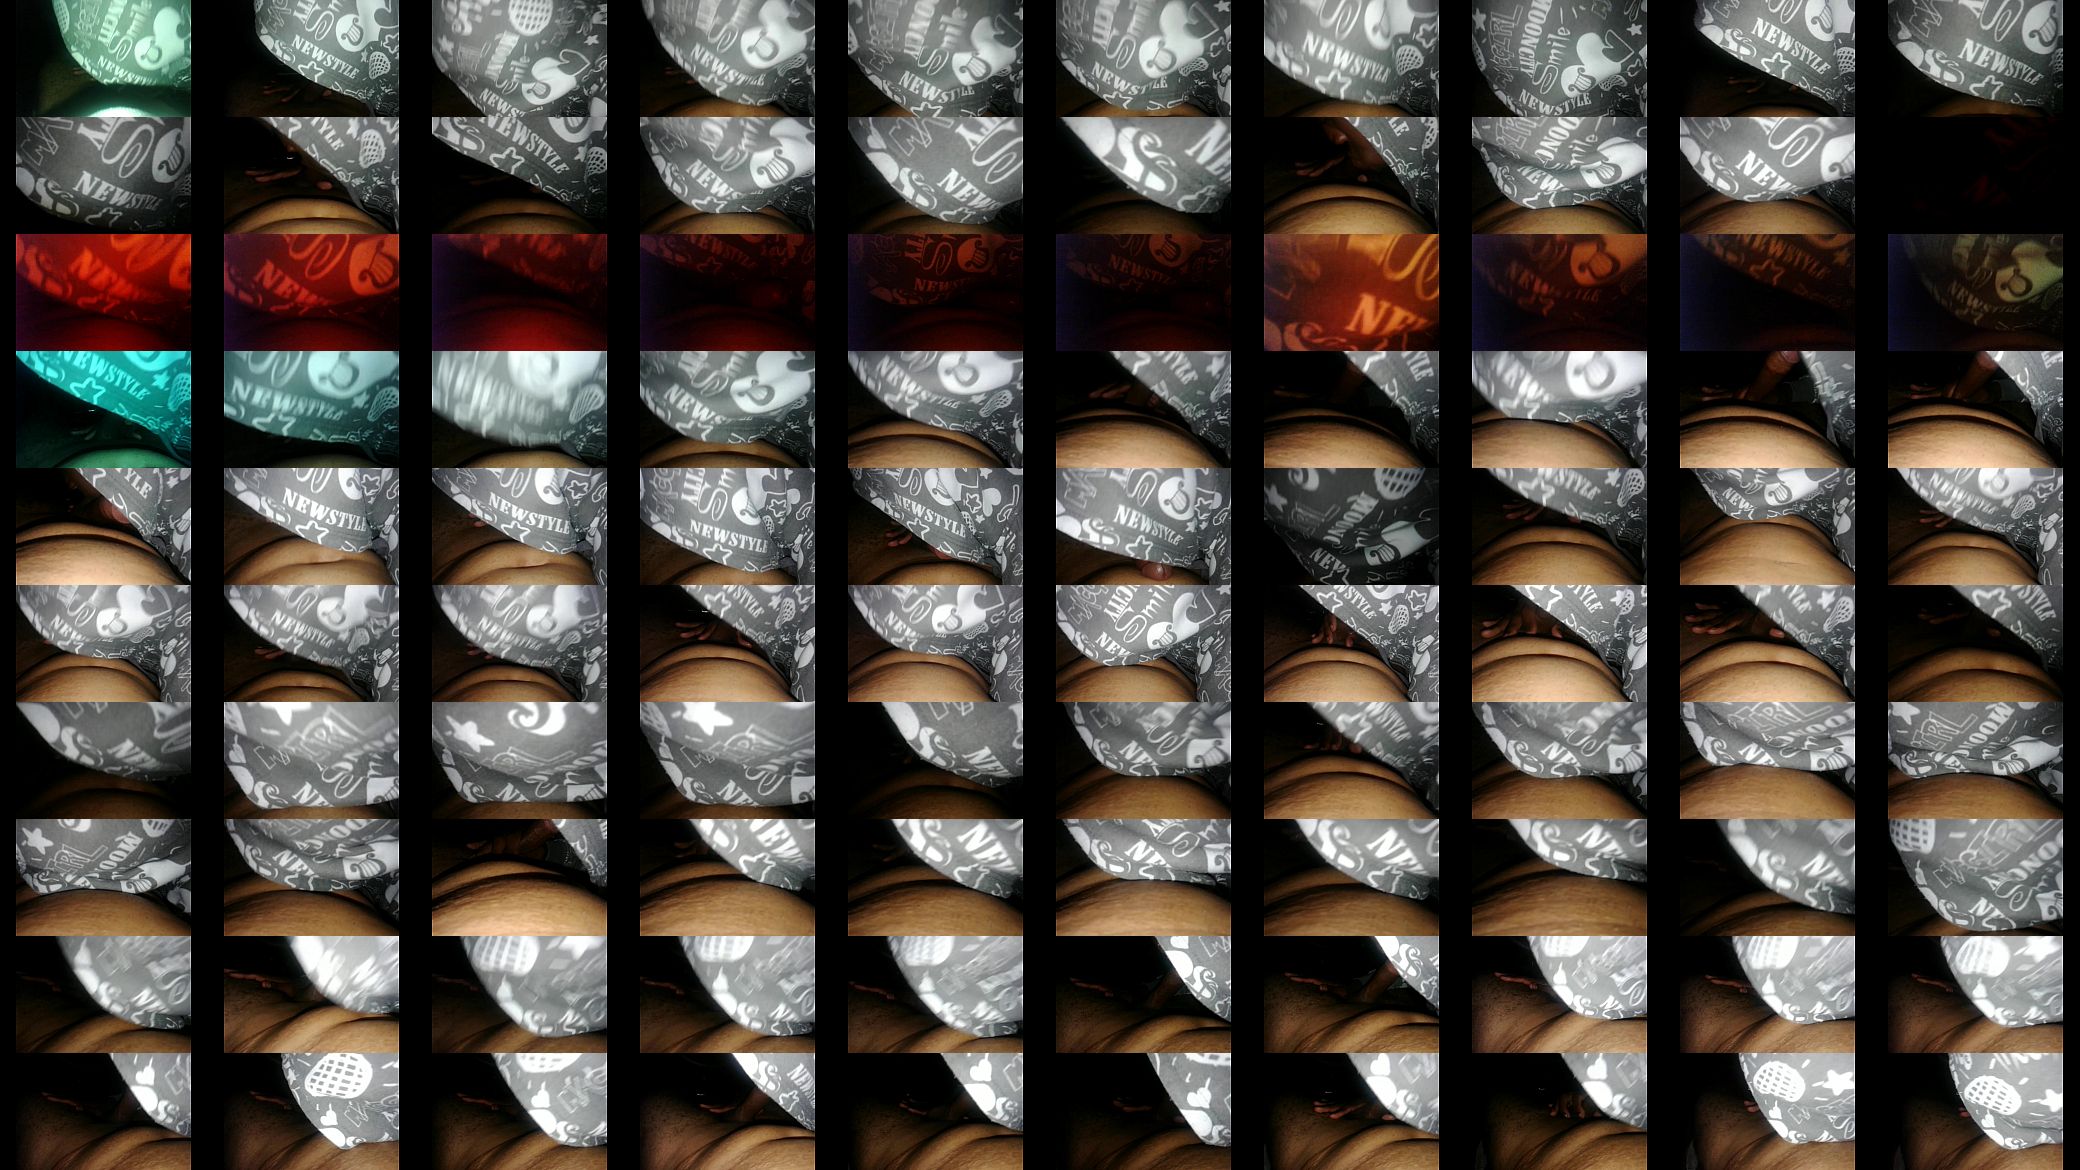Select the completely black thumbnail in second row
Screen dimensions: 2080x1170
(x=1975, y=175)
